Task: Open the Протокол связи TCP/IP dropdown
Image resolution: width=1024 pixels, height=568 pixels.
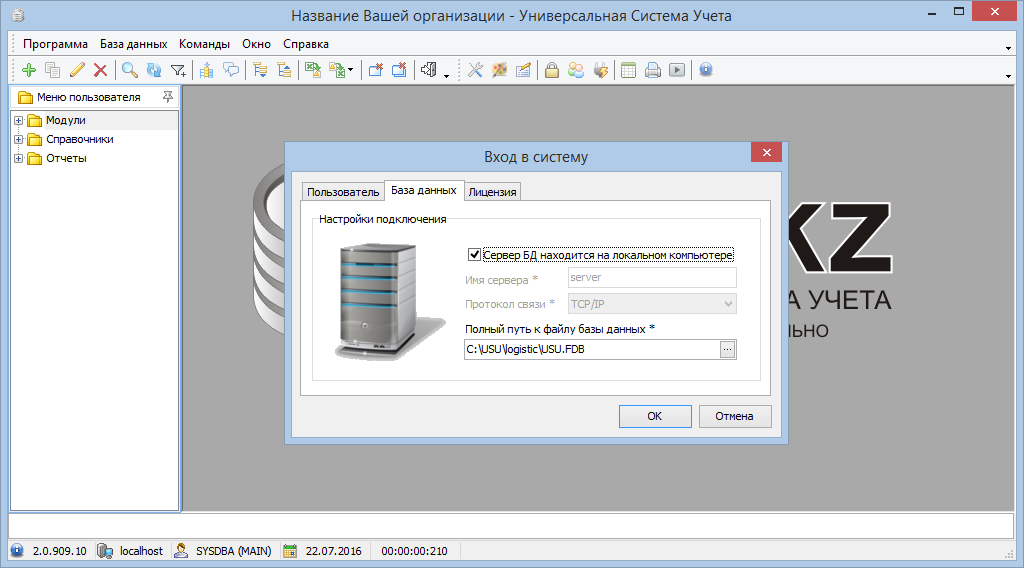Action: (728, 303)
